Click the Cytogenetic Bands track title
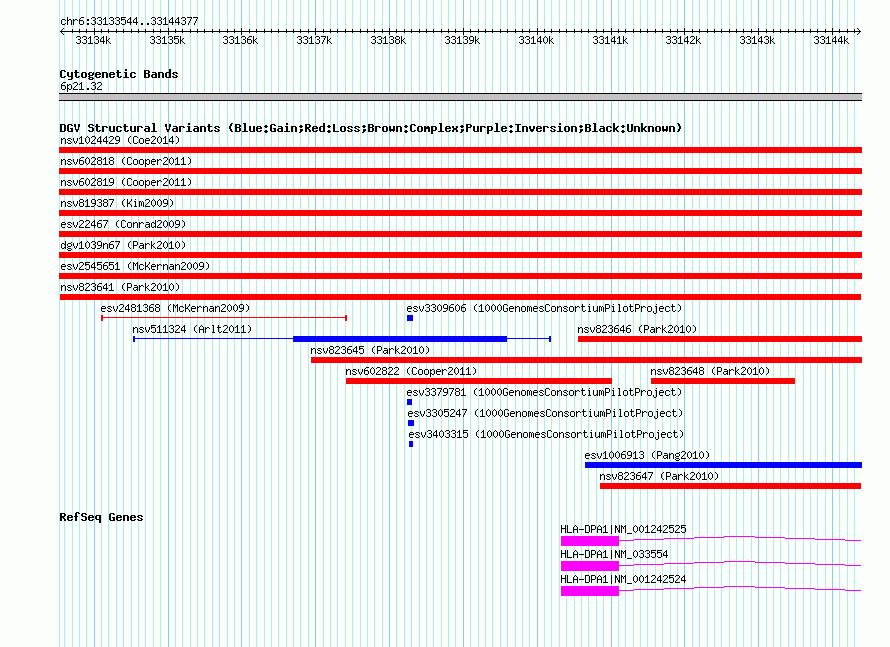 pos(119,74)
